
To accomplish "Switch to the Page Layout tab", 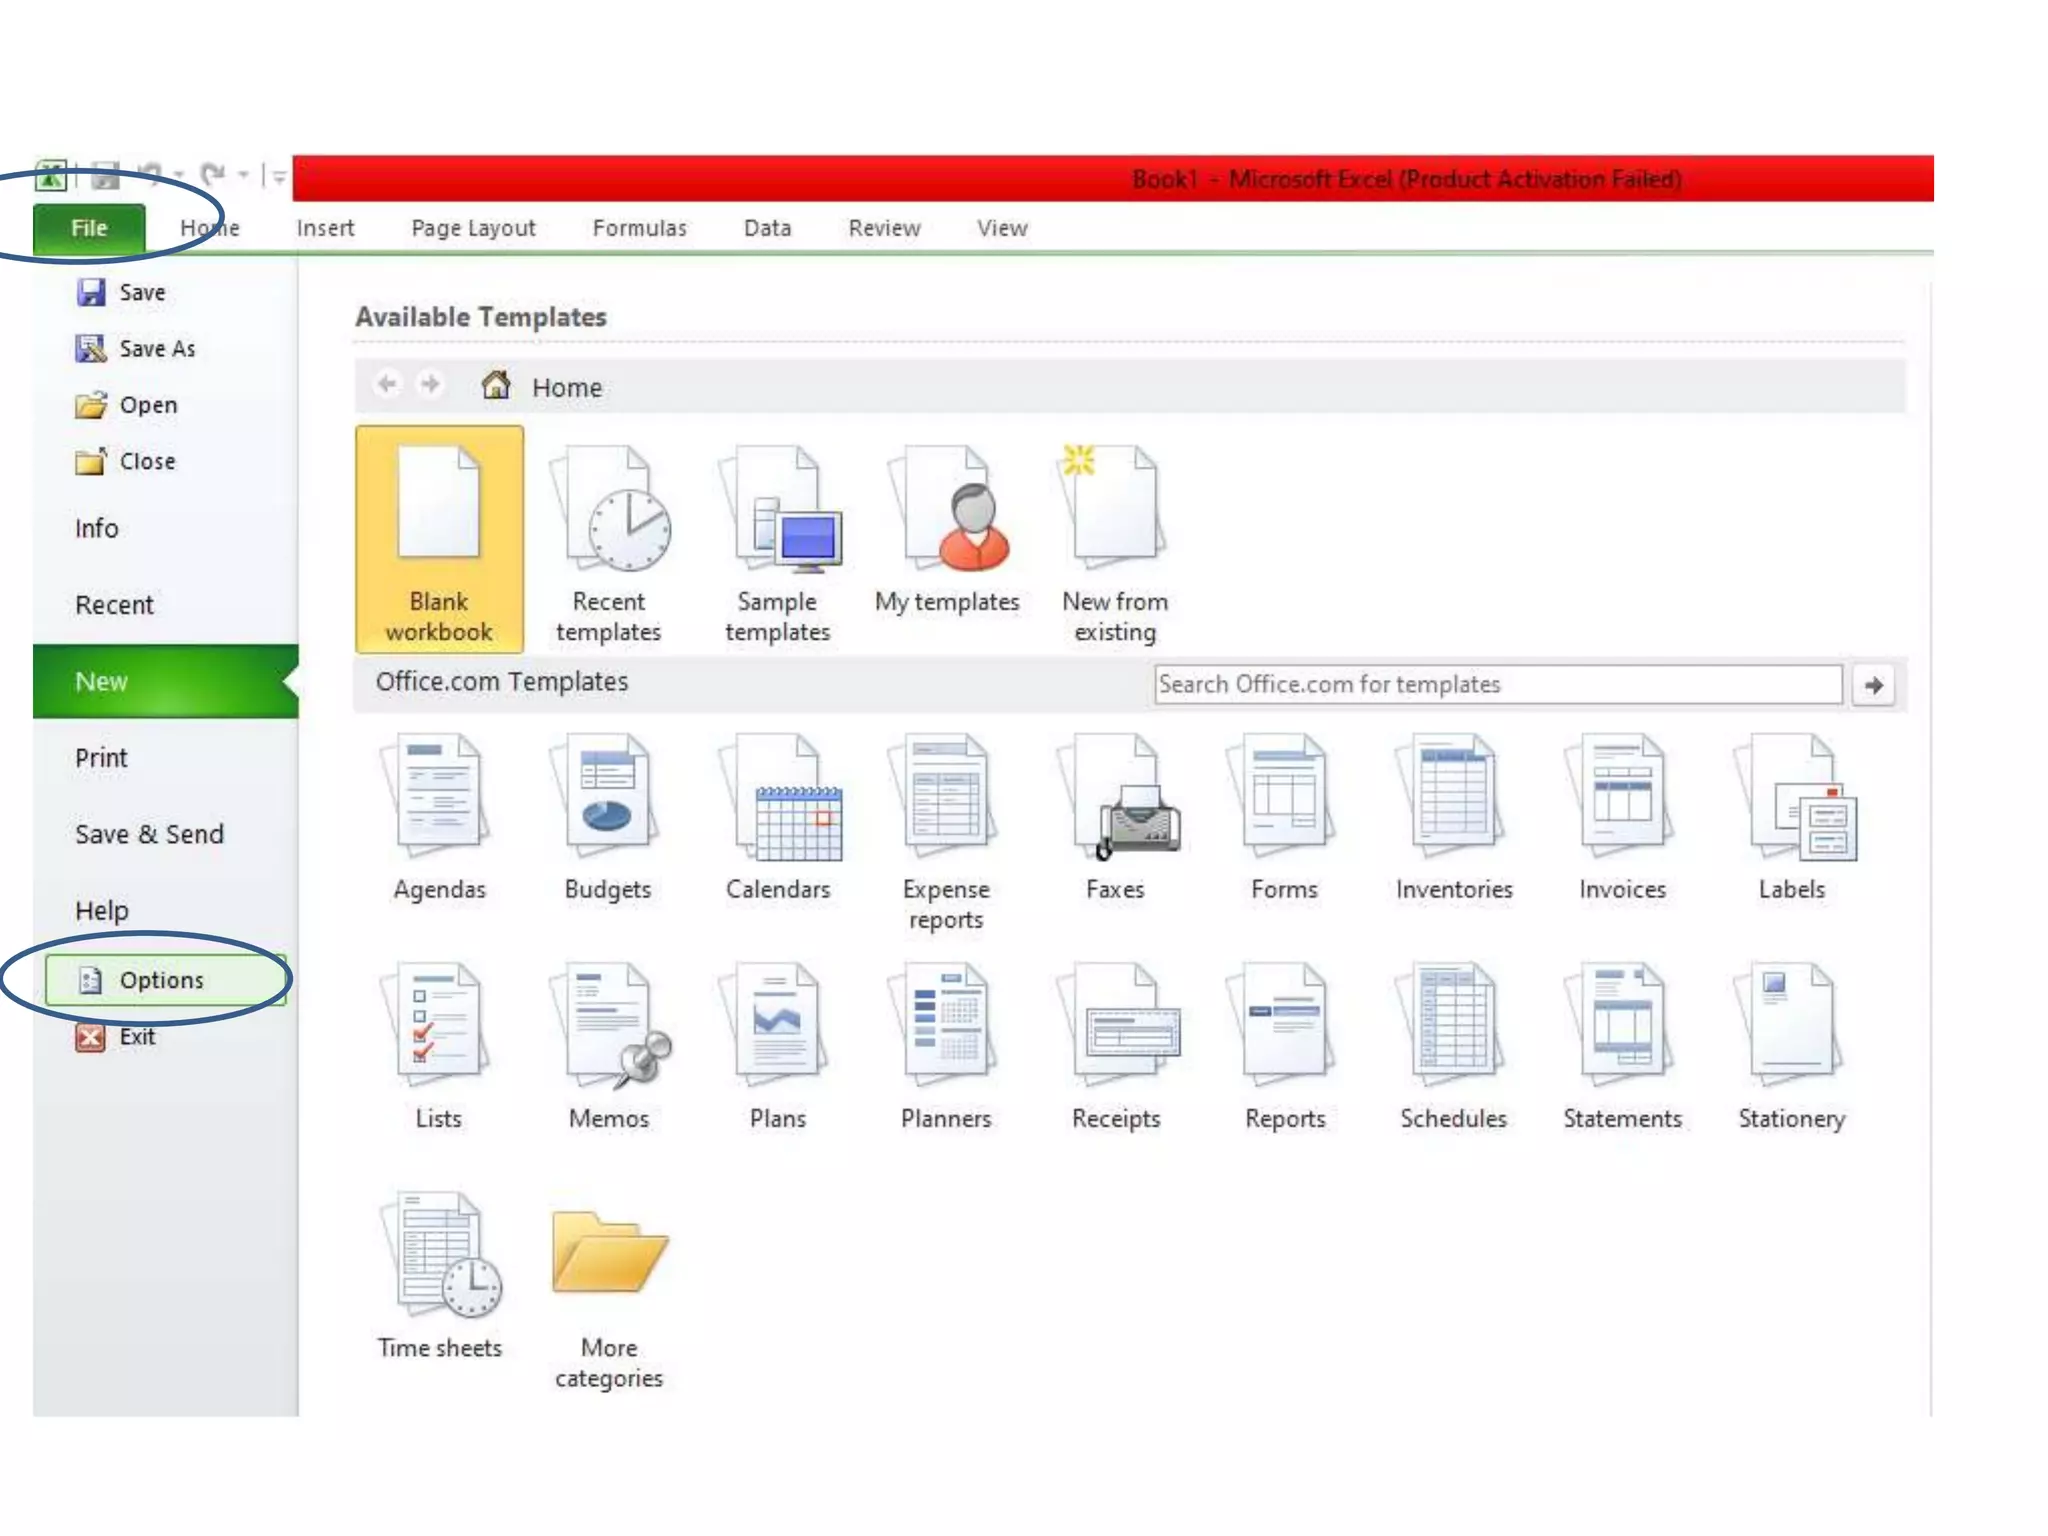I will [x=473, y=228].
